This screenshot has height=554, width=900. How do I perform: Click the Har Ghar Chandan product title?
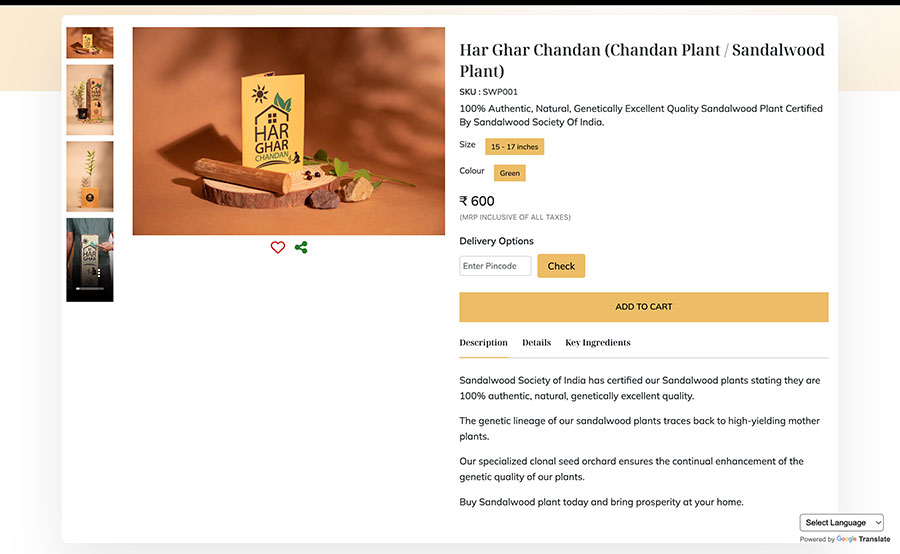tap(642, 60)
